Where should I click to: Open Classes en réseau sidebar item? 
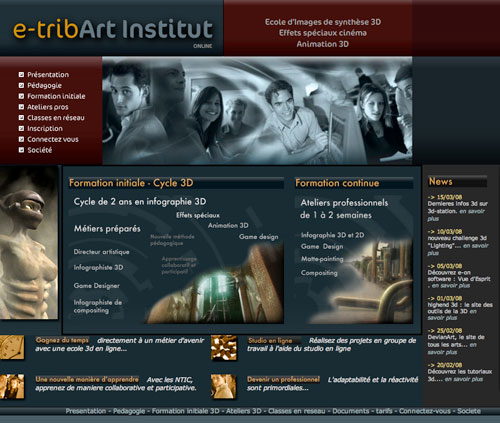[56, 118]
